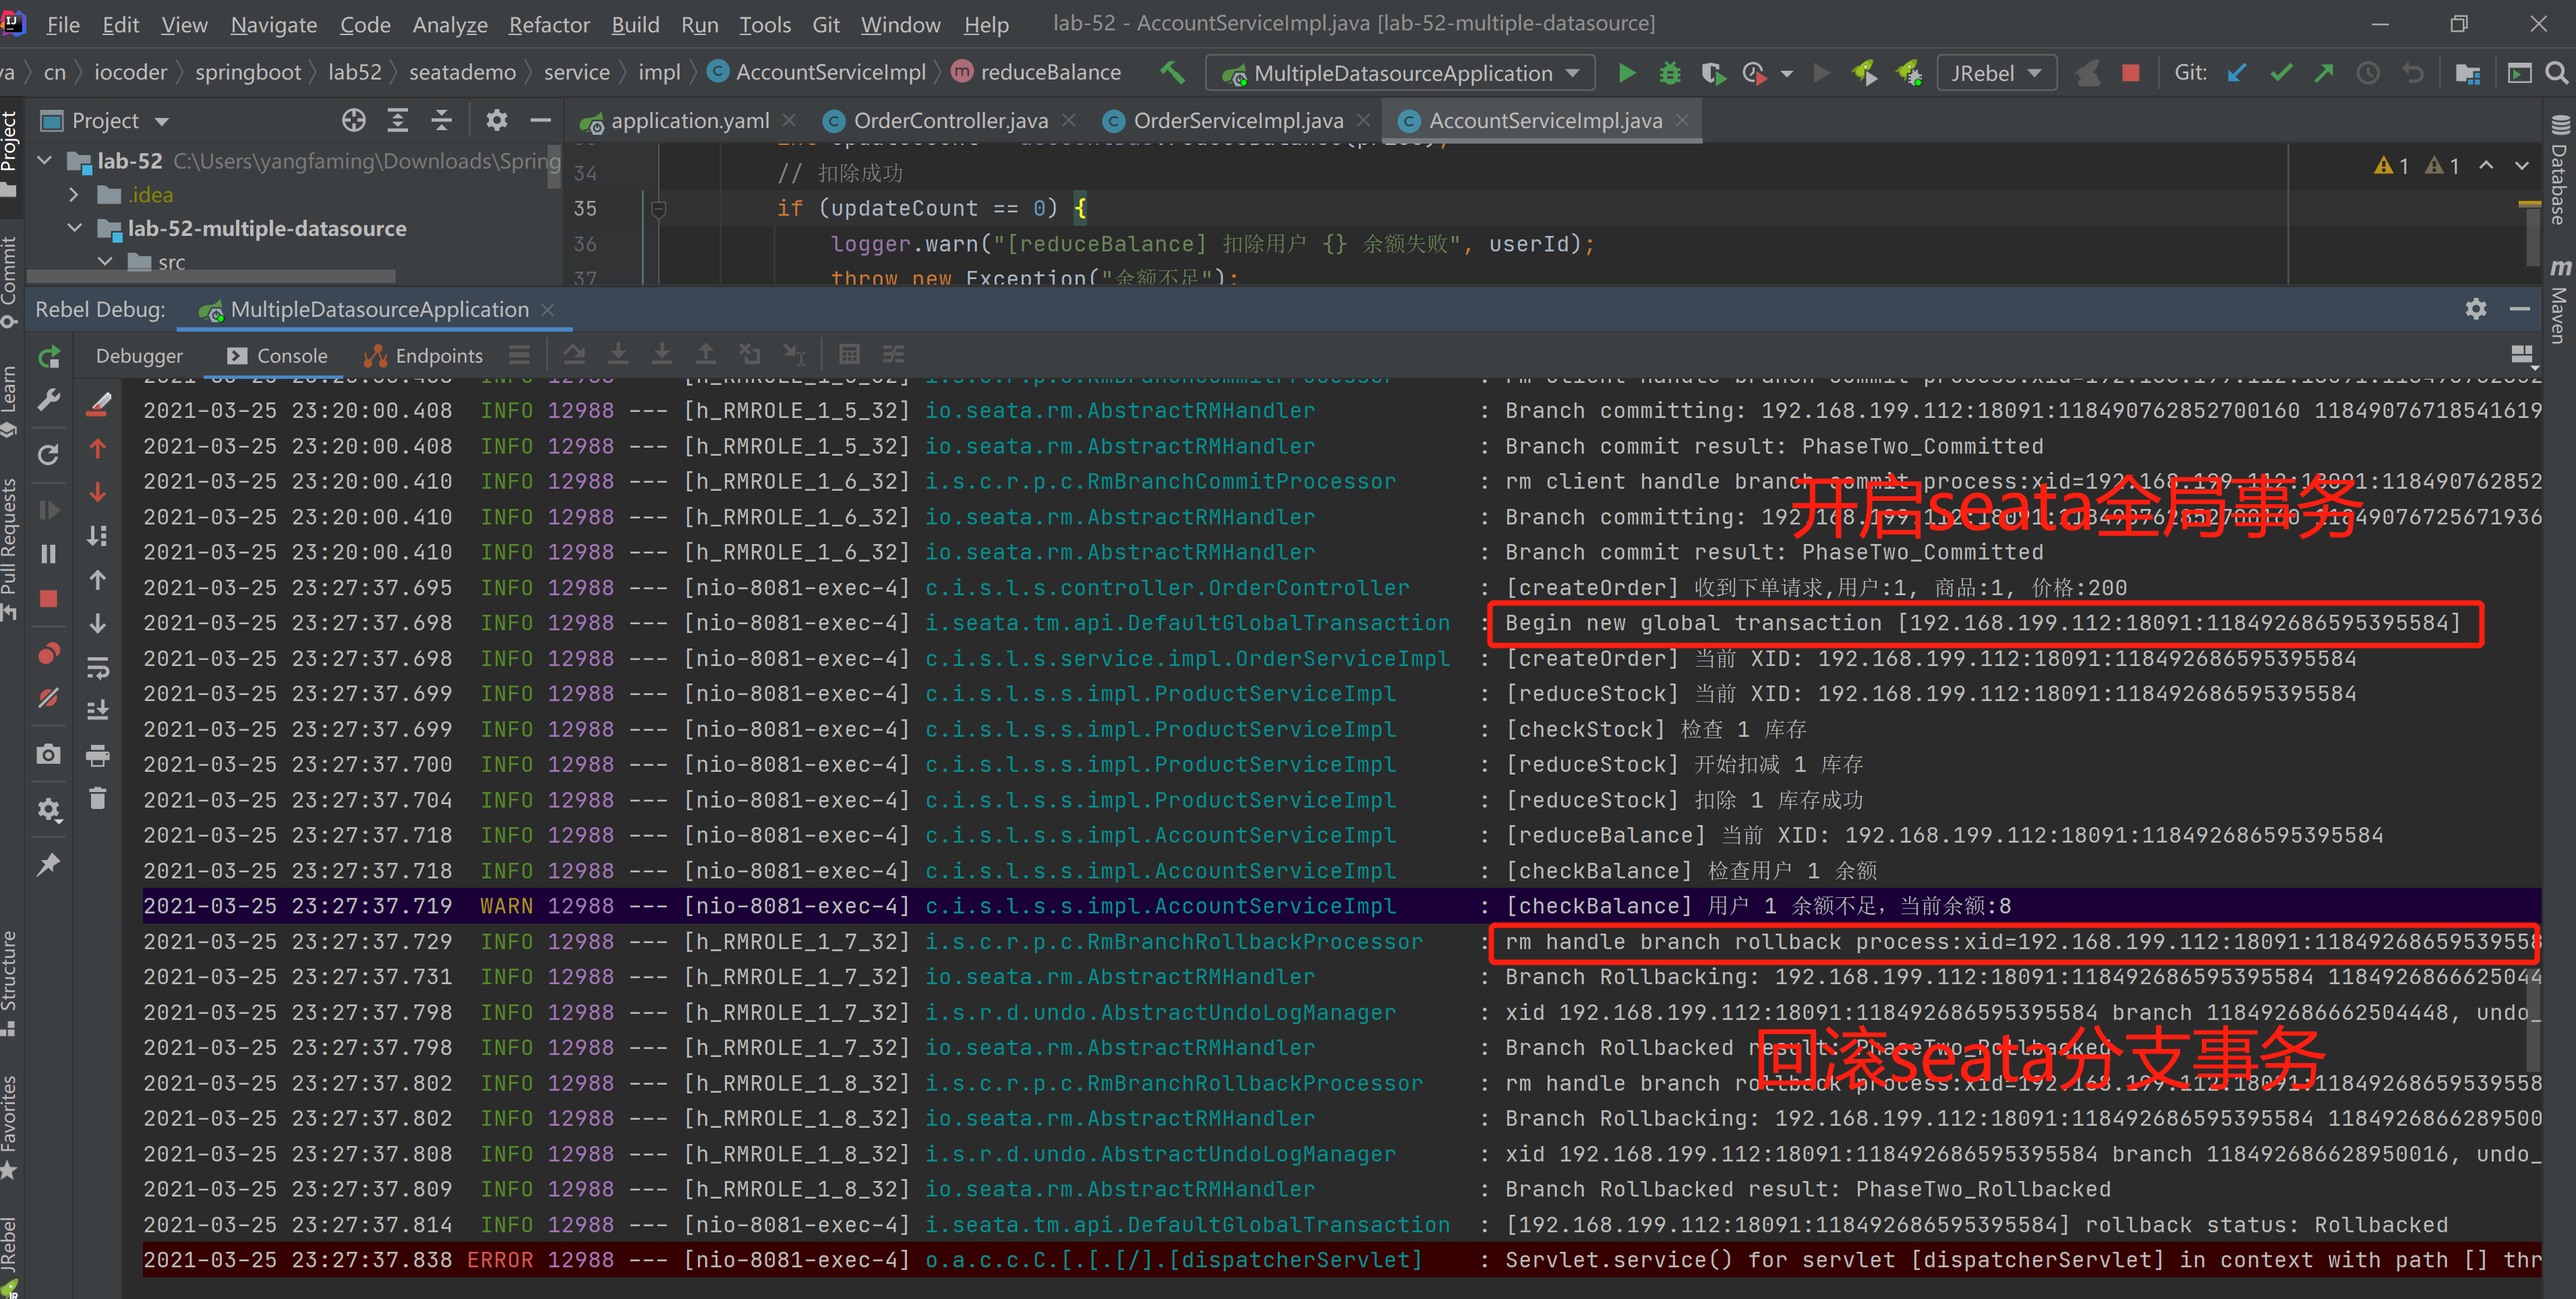Screen dimensions: 2576x1299
Task: Collapse all in Project panel toolbar
Action: point(441,120)
